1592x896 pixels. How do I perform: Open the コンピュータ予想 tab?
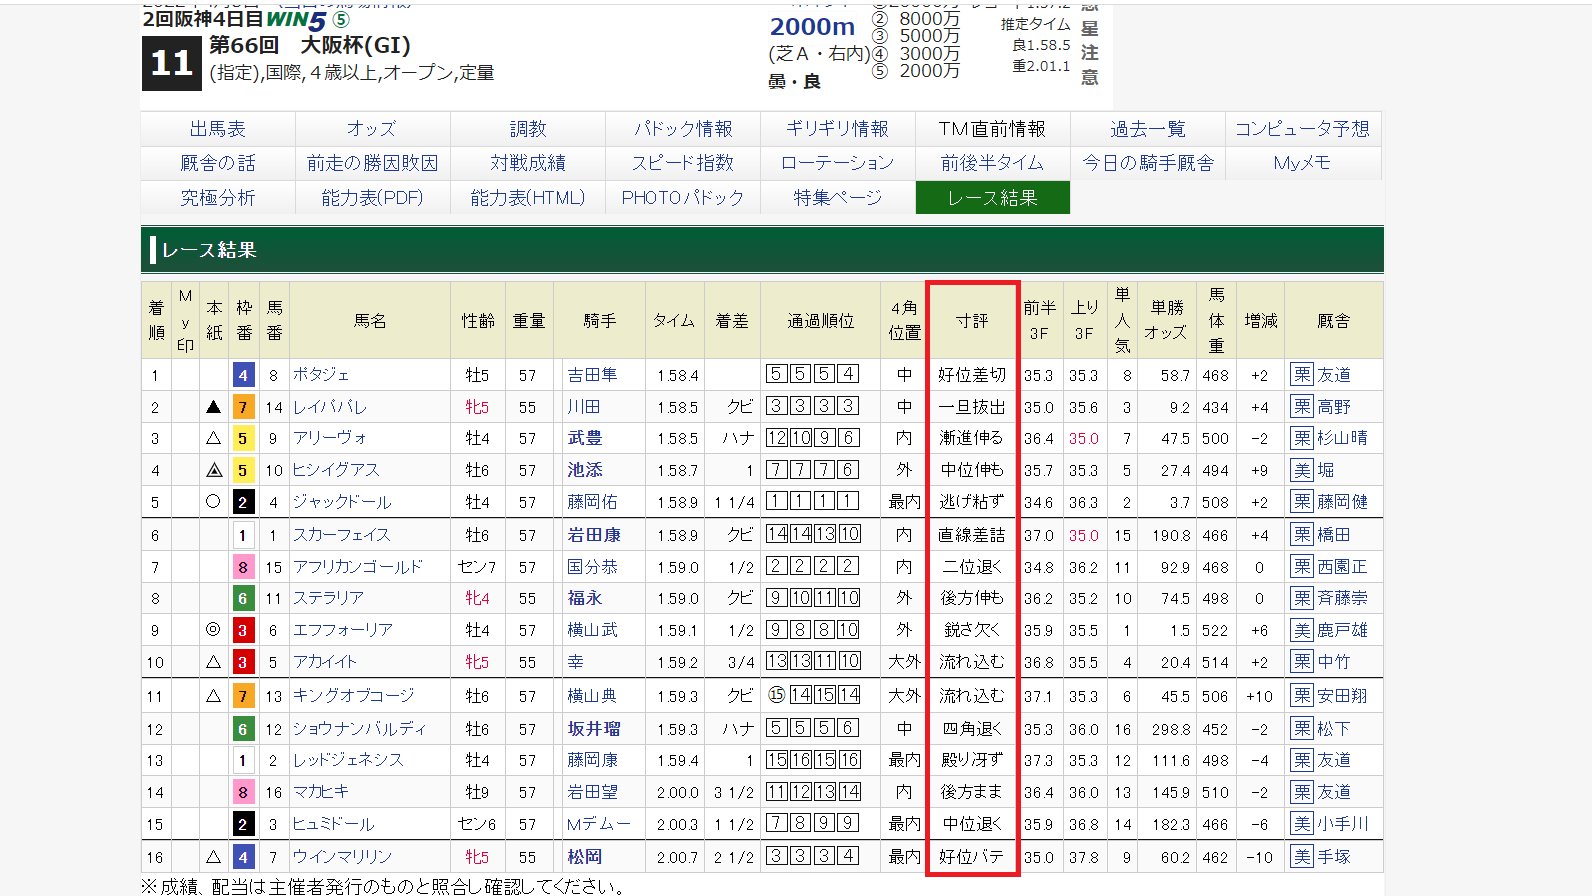(1303, 129)
